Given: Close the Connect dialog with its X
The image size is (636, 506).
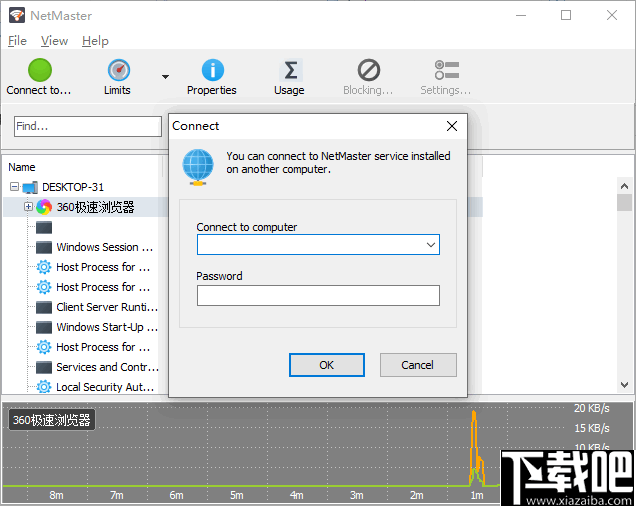Looking at the screenshot, I should 452,126.
